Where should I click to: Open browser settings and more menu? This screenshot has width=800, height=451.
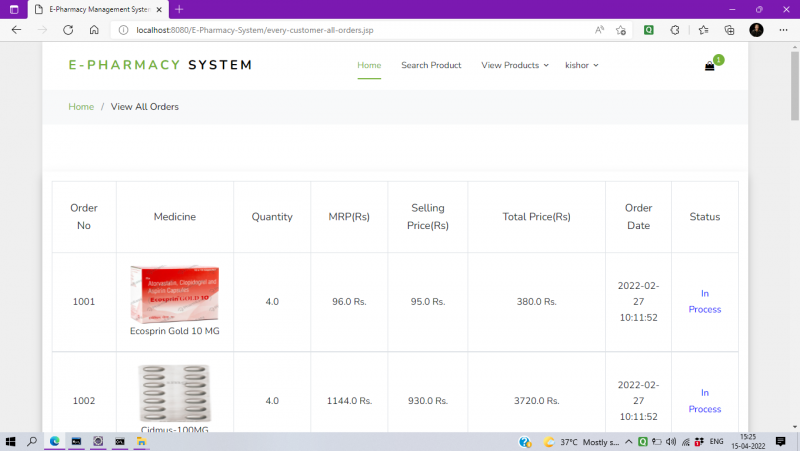point(783,30)
